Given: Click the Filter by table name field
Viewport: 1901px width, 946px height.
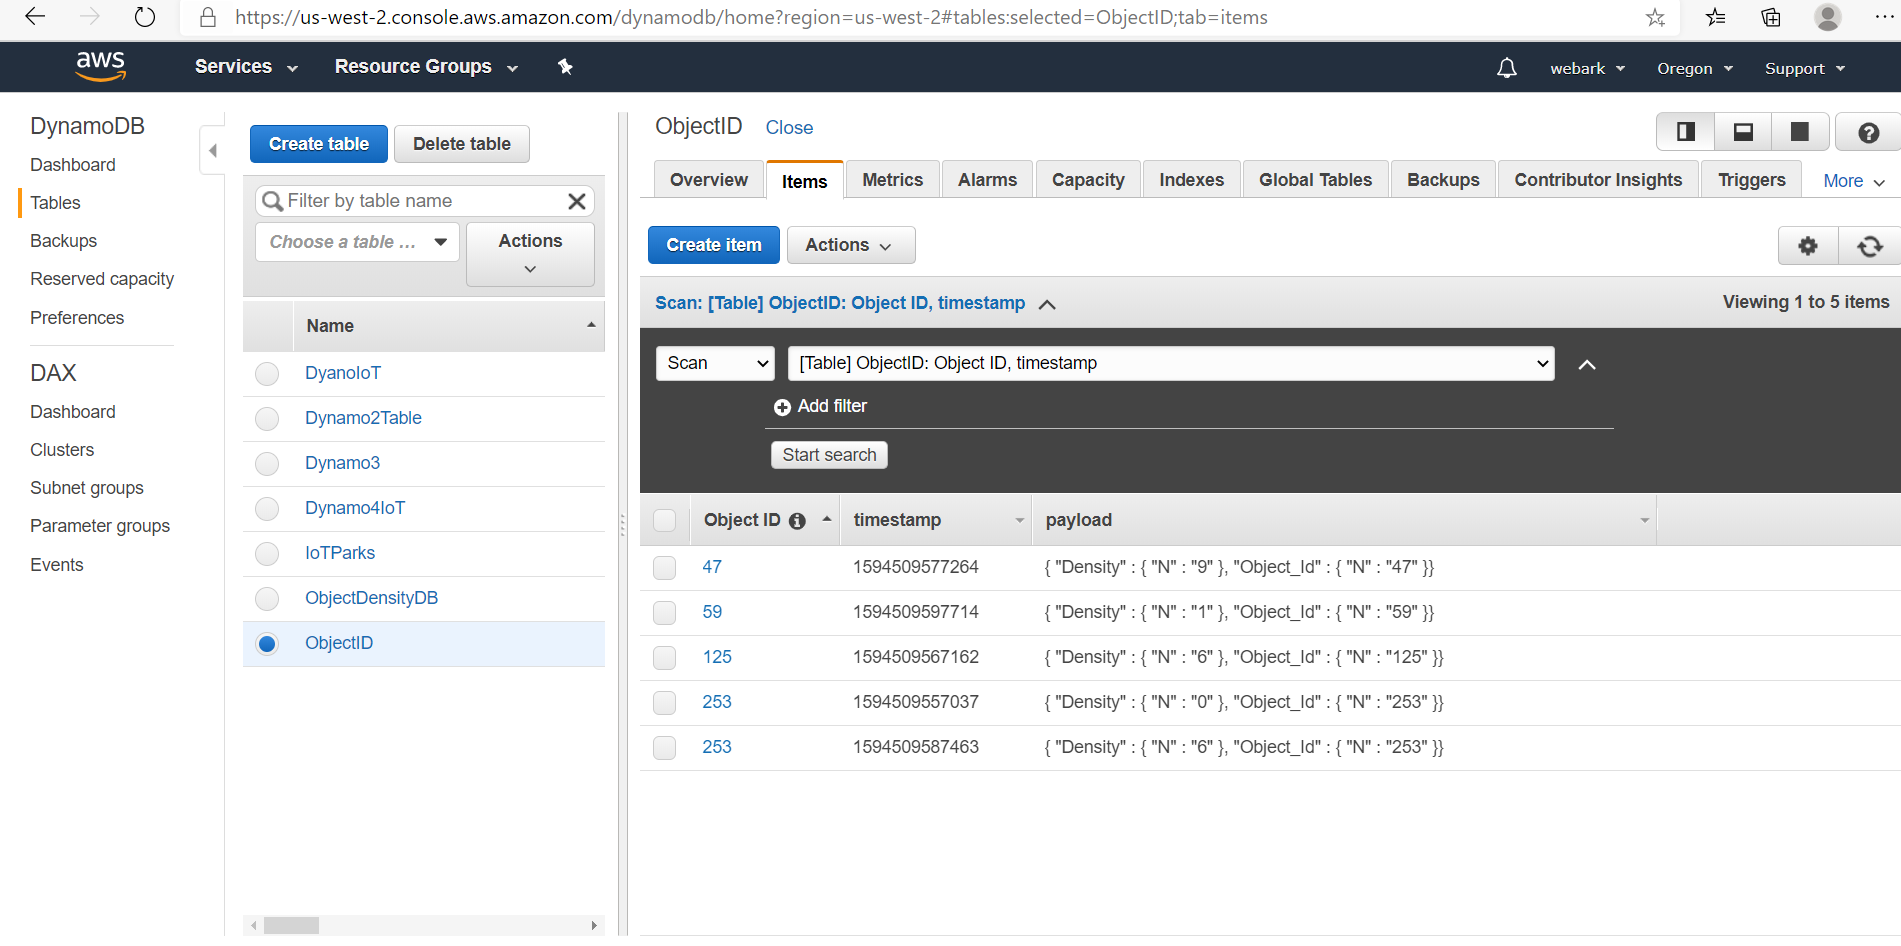Looking at the screenshot, I should coord(424,201).
